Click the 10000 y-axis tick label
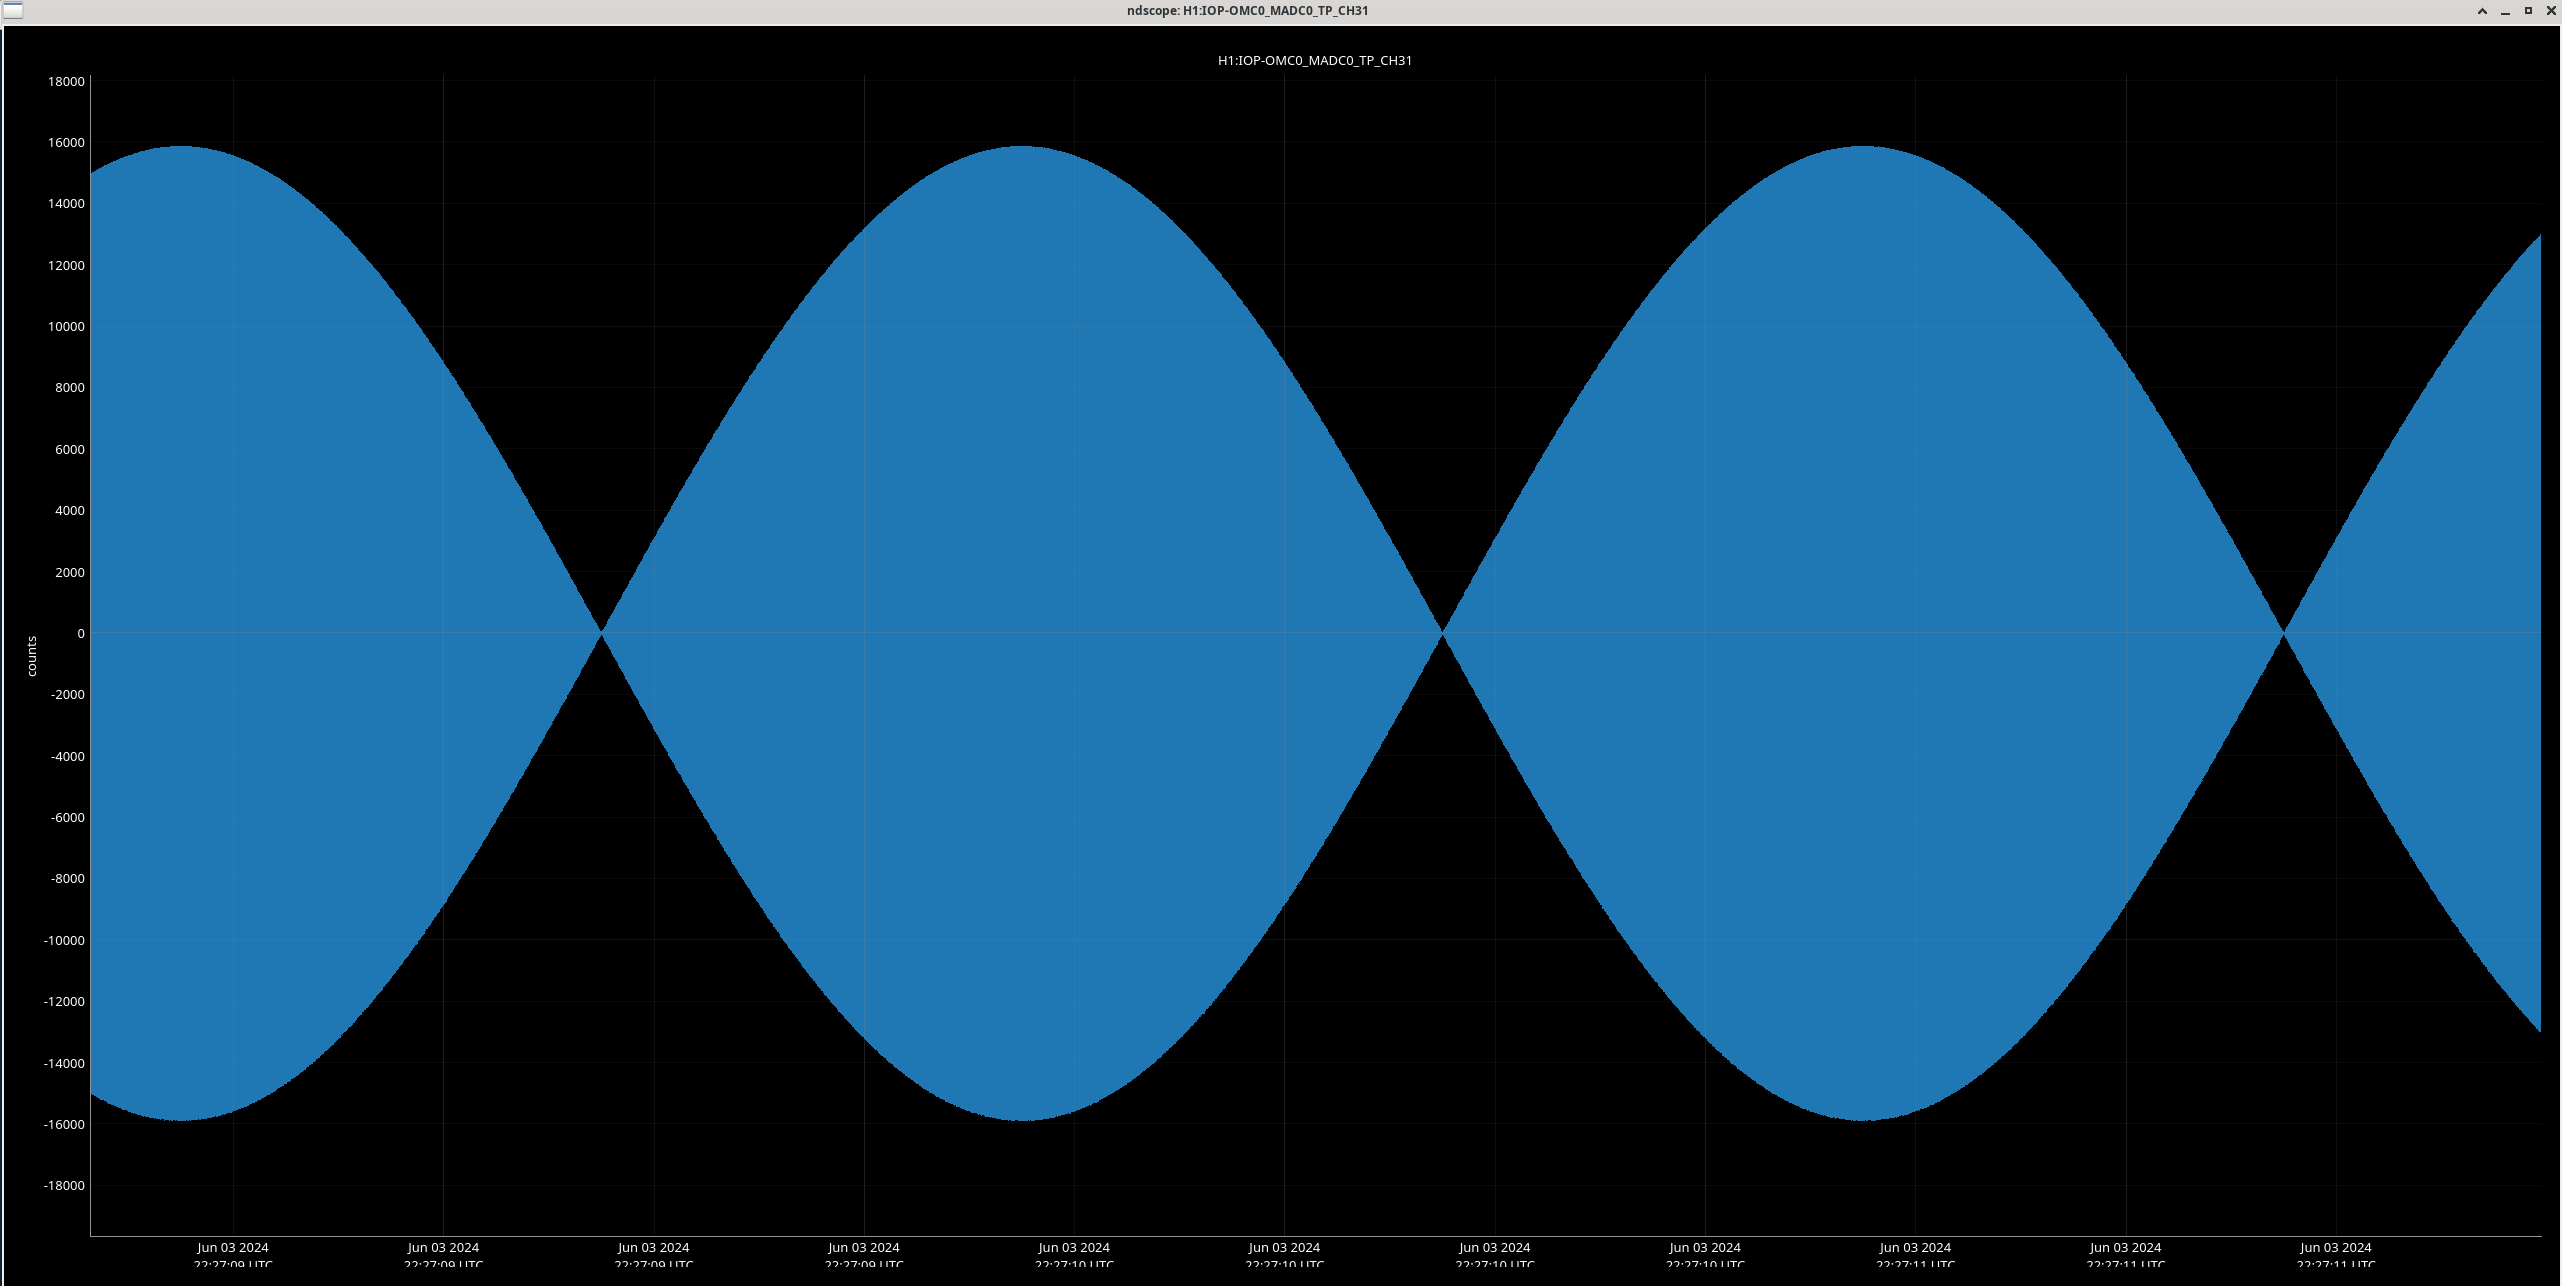Screen dimensions: 2562x1286 [67, 327]
